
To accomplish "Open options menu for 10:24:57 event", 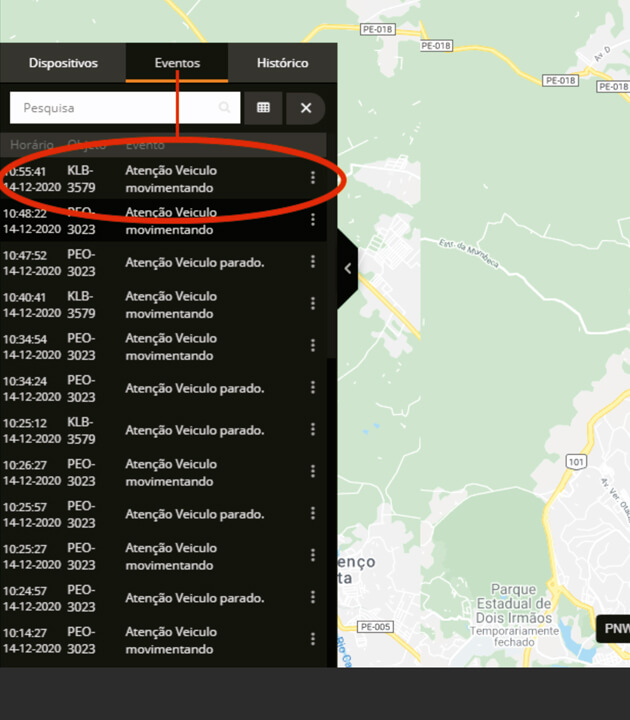I will (313, 597).
